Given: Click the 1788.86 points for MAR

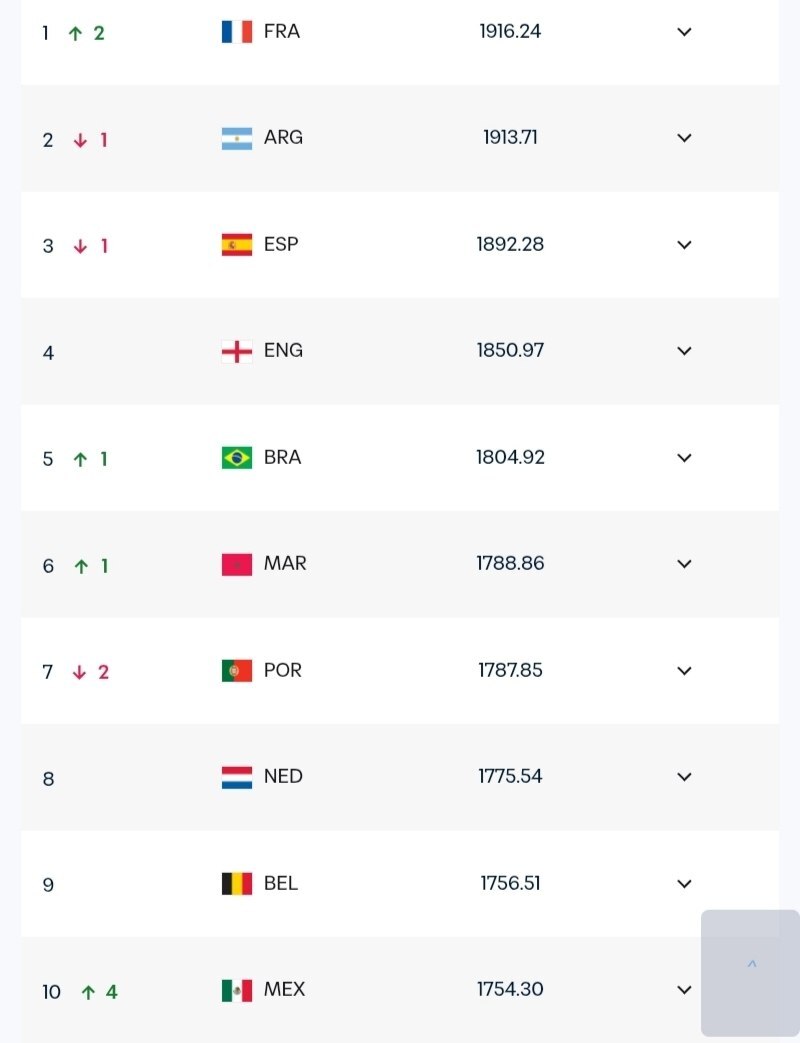Looking at the screenshot, I should tap(510, 563).
